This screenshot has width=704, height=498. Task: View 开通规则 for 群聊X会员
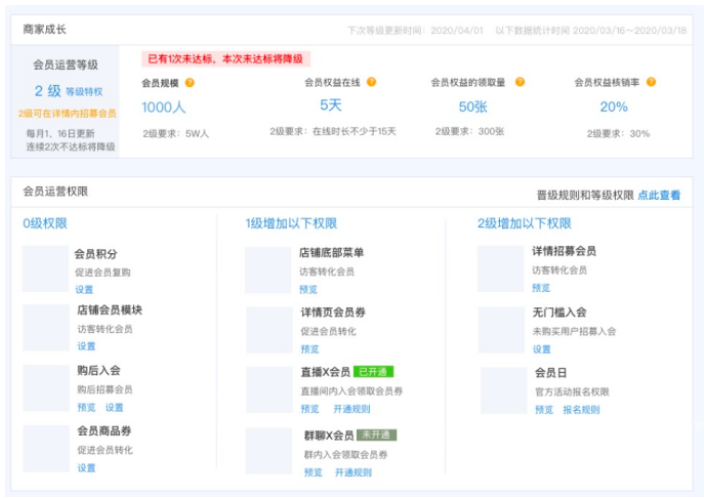pos(352,472)
